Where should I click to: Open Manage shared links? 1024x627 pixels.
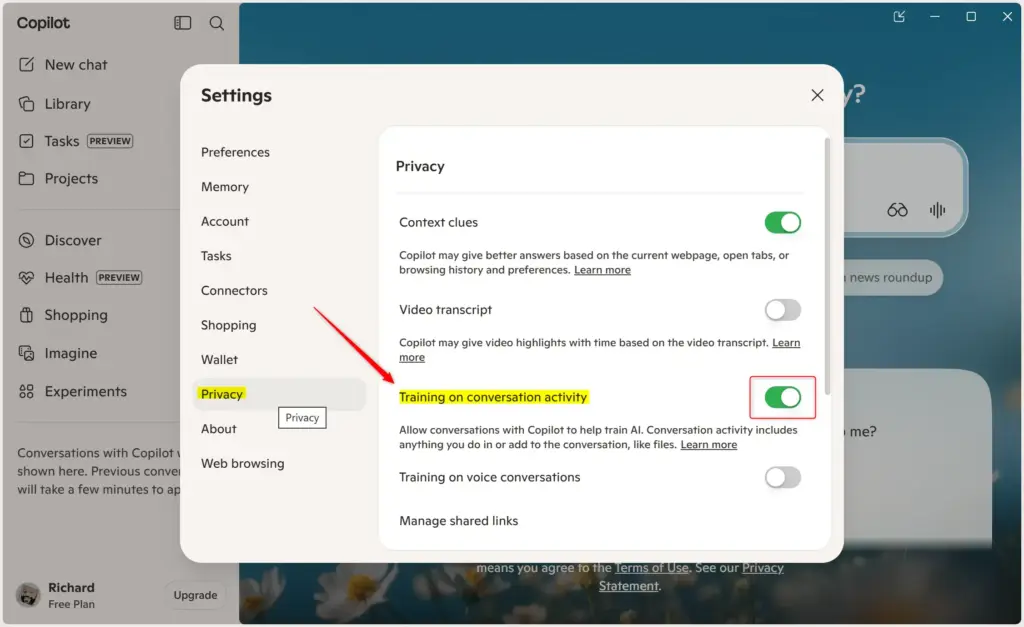click(458, 521)
